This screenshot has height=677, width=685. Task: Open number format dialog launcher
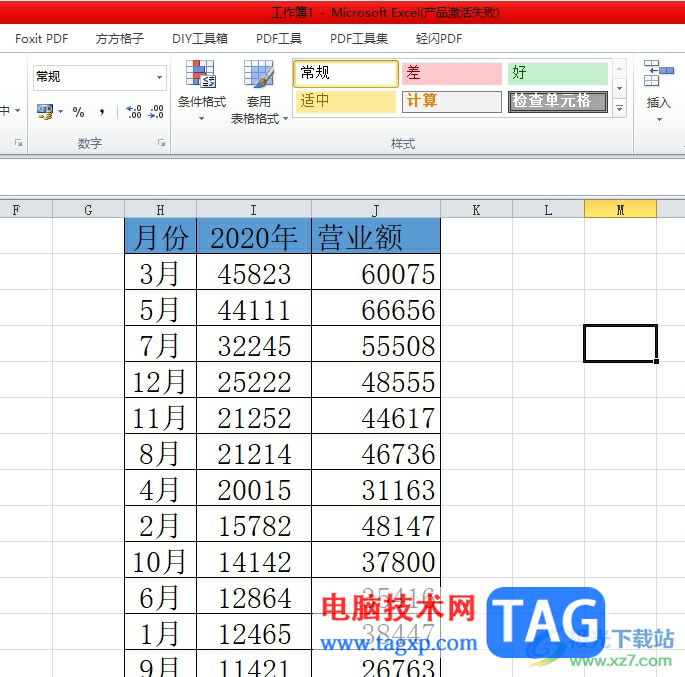point(161,143)
